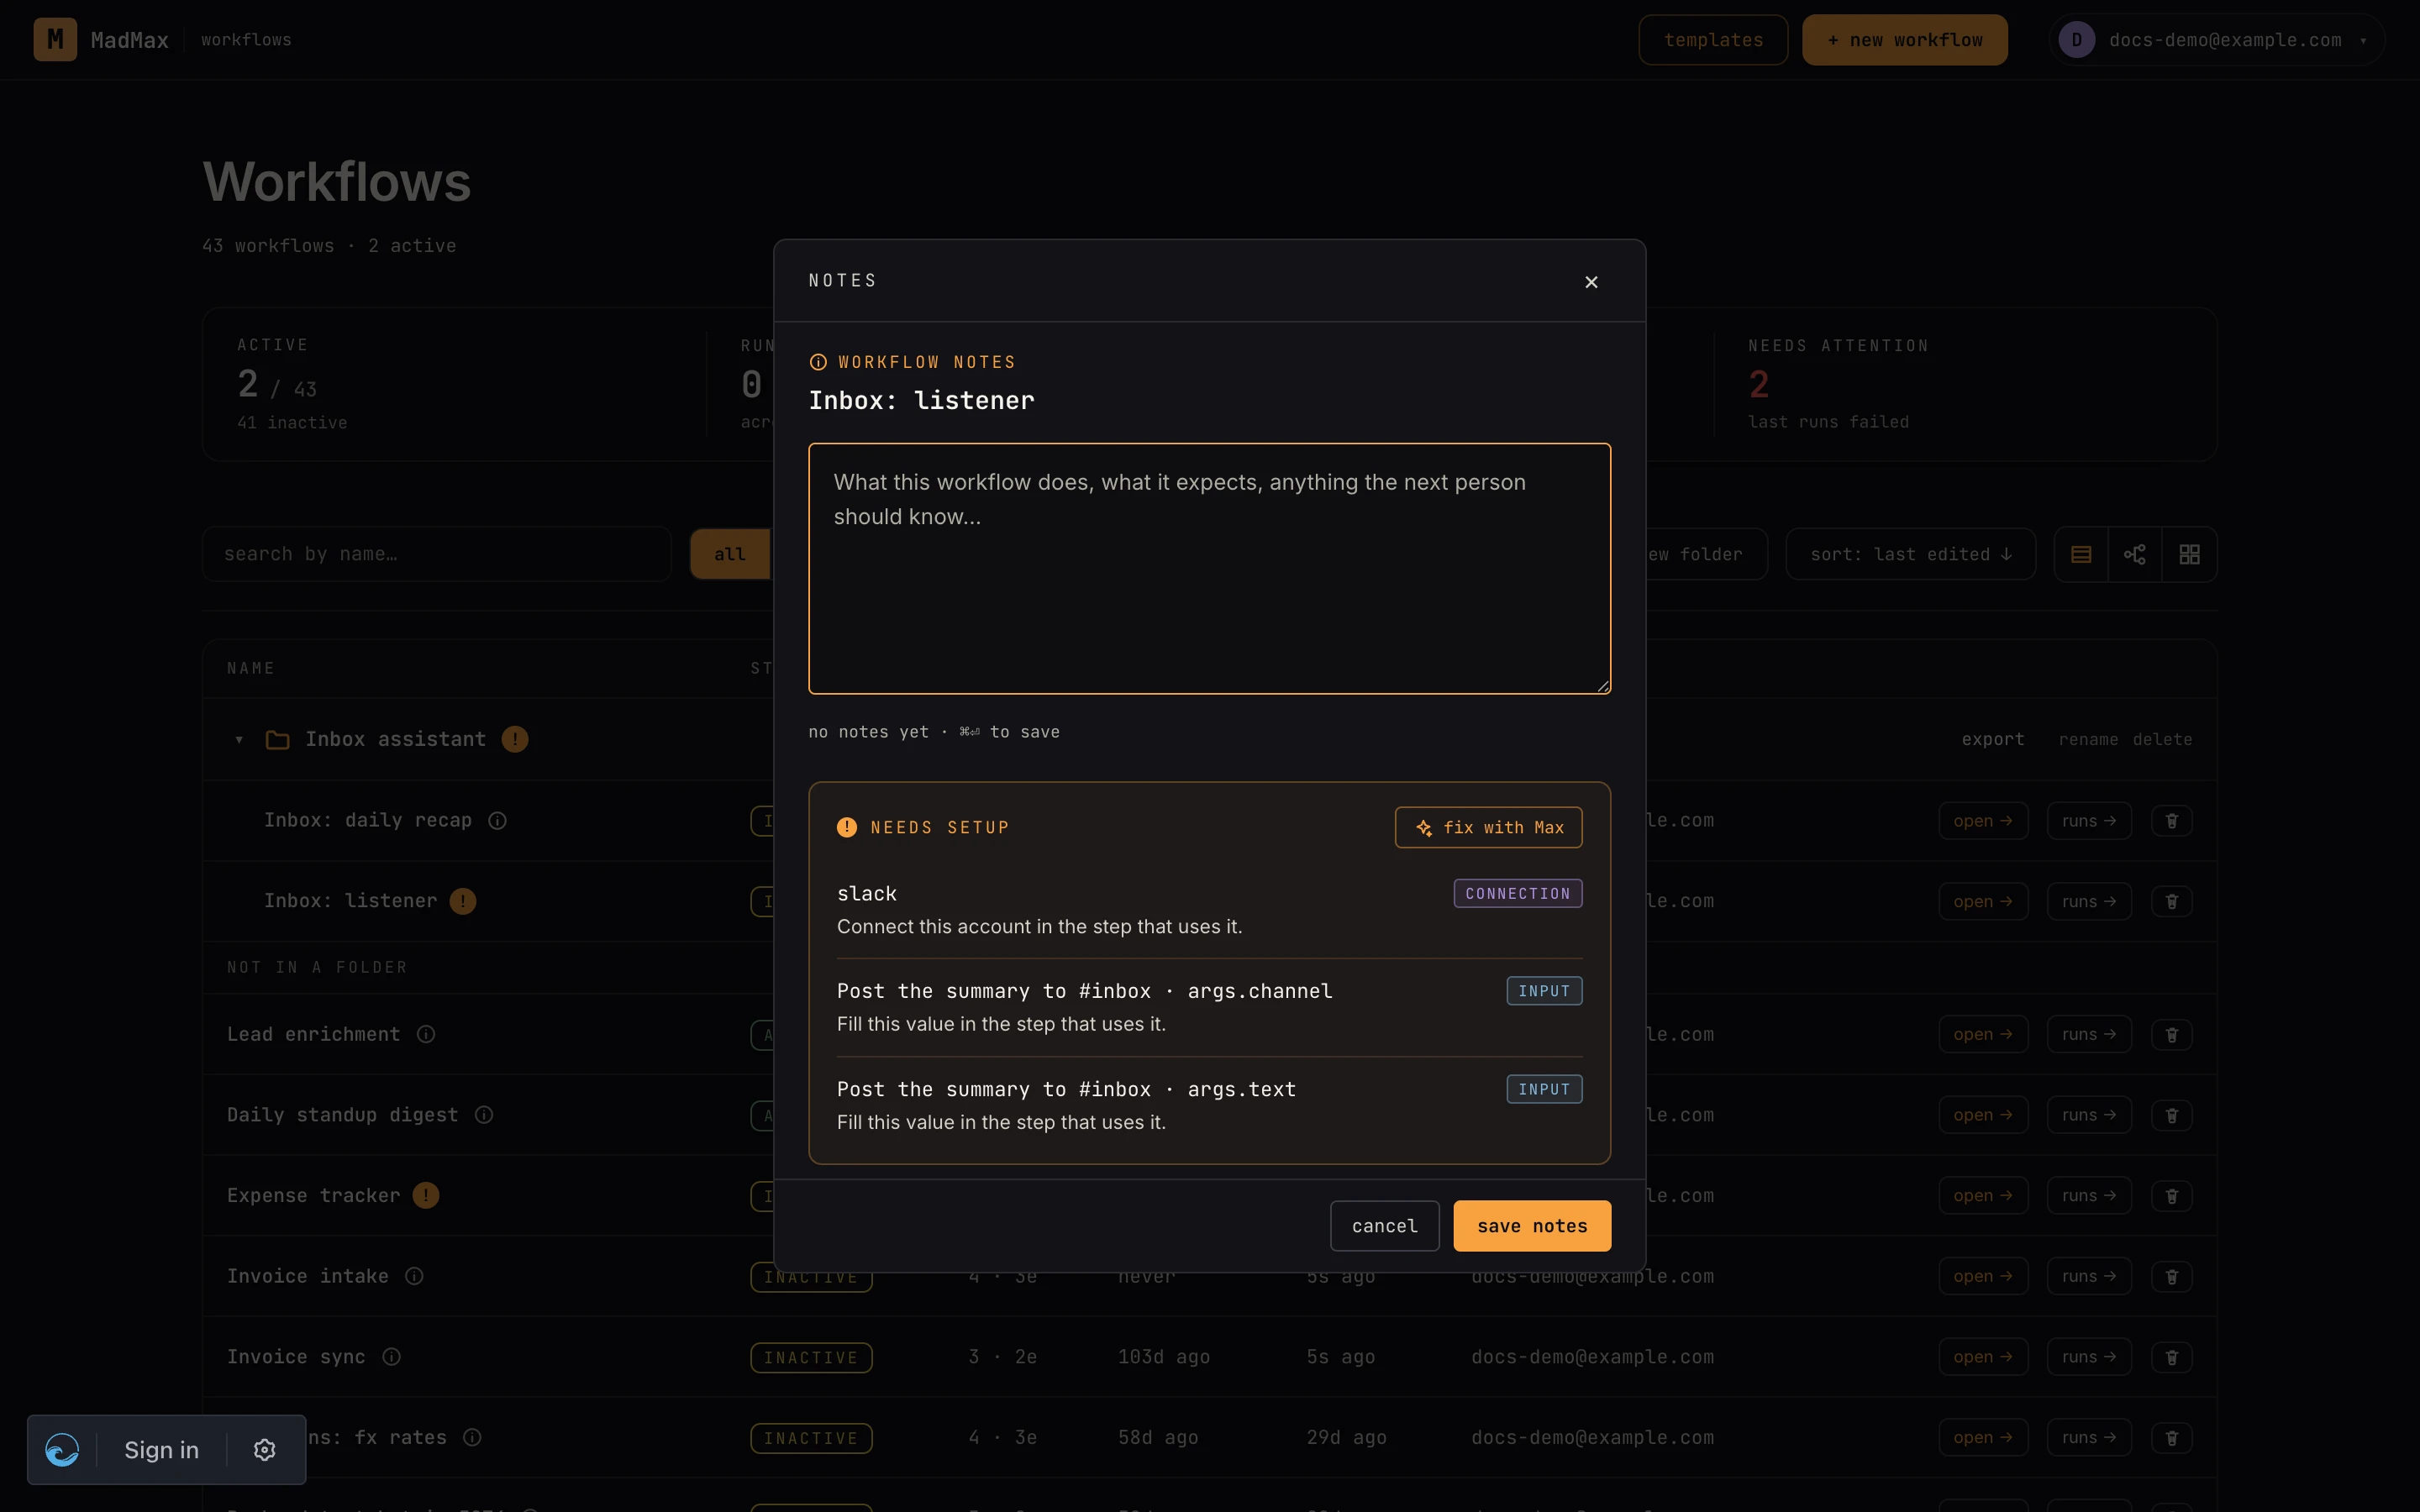
Task: Delete the Inbox assistant folder
Action: (x=2162, y=739)
